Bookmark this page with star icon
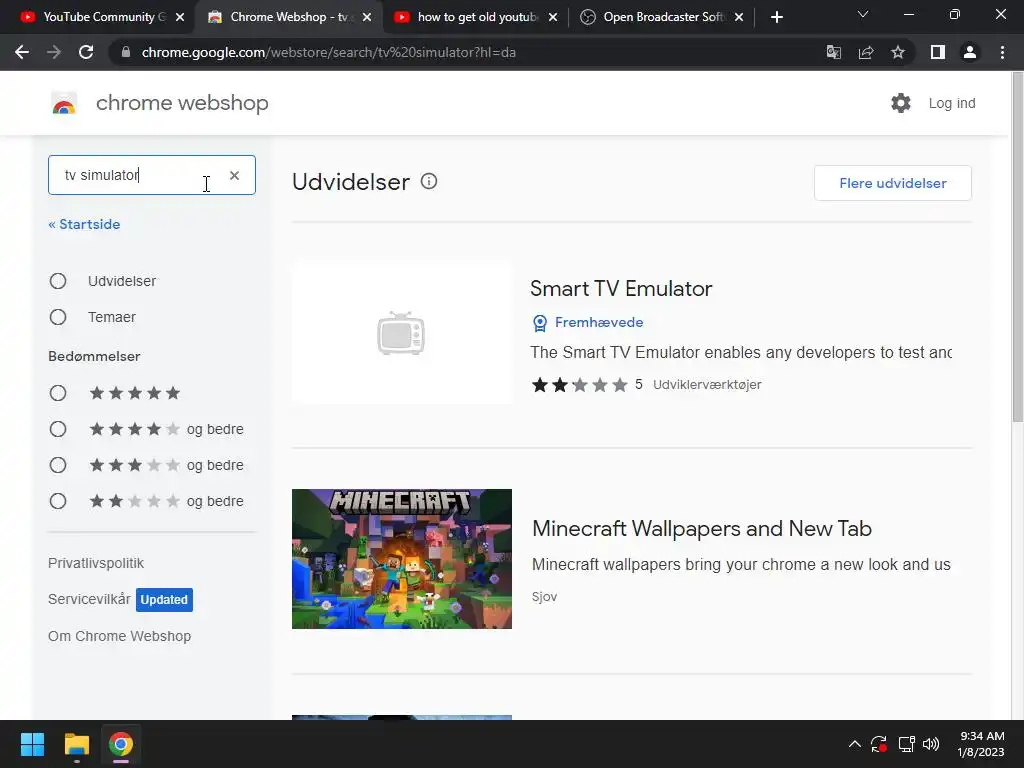1024x768 pixels. click(x=898, y=52)
